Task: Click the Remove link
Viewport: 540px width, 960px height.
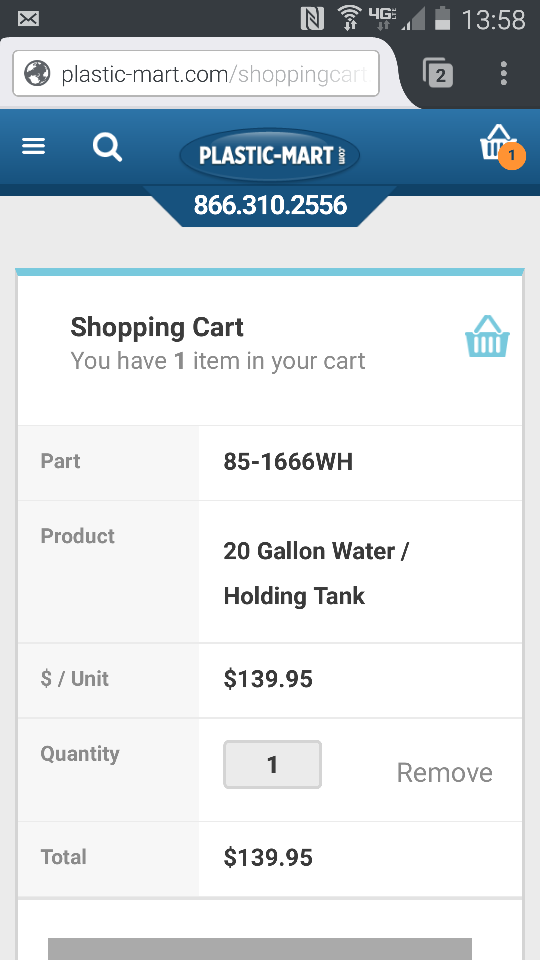Action: 444,773
